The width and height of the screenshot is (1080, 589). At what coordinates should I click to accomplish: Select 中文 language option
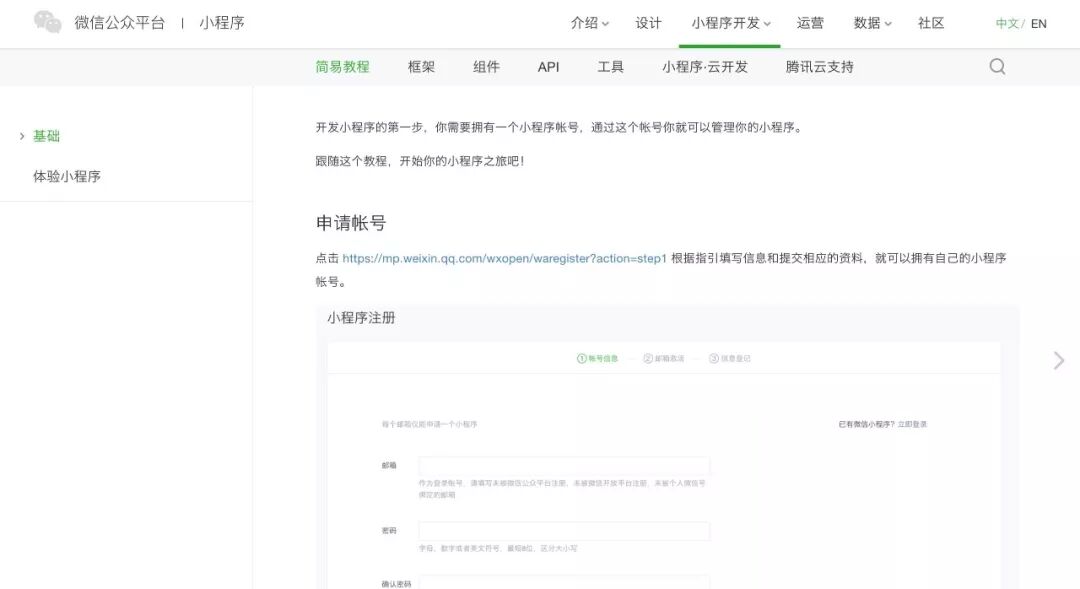[1007, 23]
